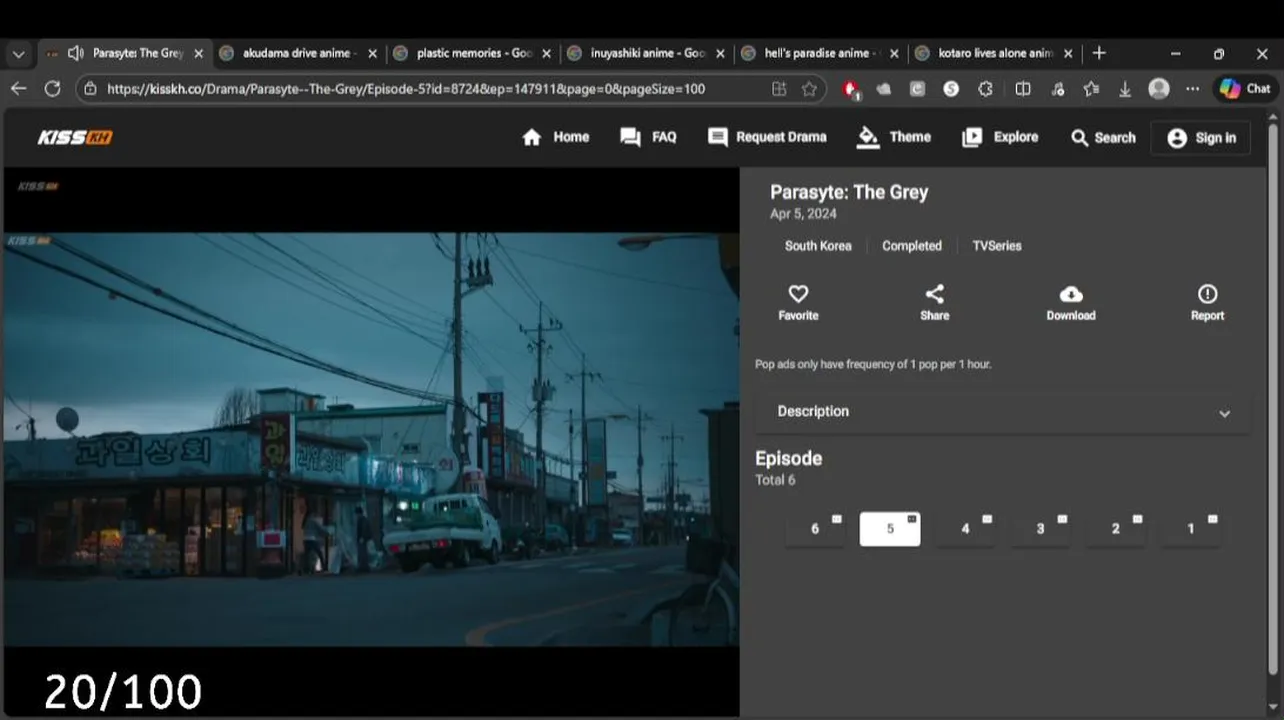Go to the Home page

pyautogui.click(x=556, y=137)
